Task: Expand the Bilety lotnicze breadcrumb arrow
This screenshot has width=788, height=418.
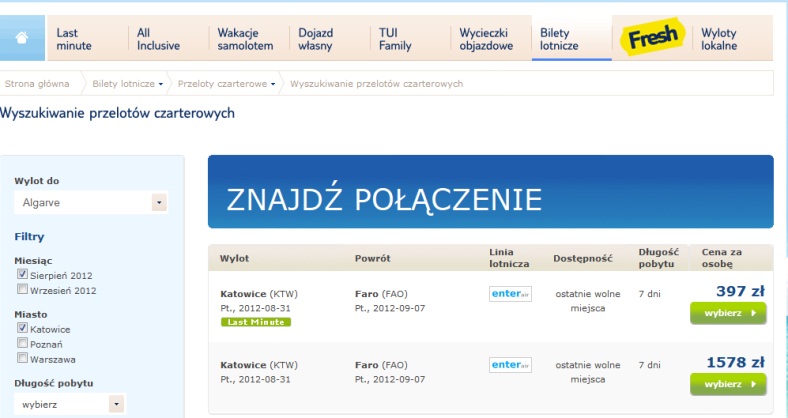Action: (x=161, y=84)
